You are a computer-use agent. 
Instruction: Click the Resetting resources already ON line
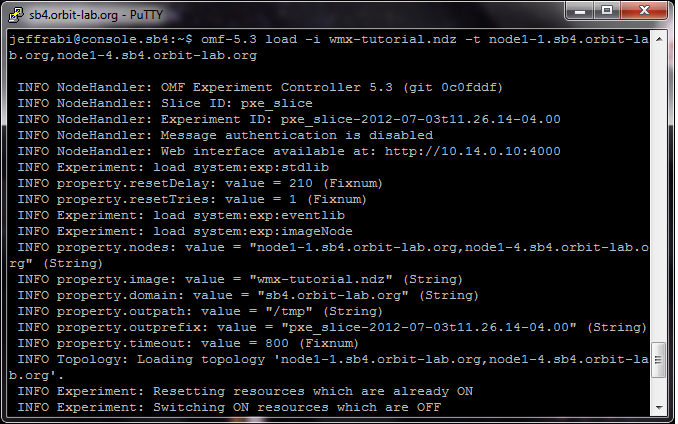coord(245,392)
